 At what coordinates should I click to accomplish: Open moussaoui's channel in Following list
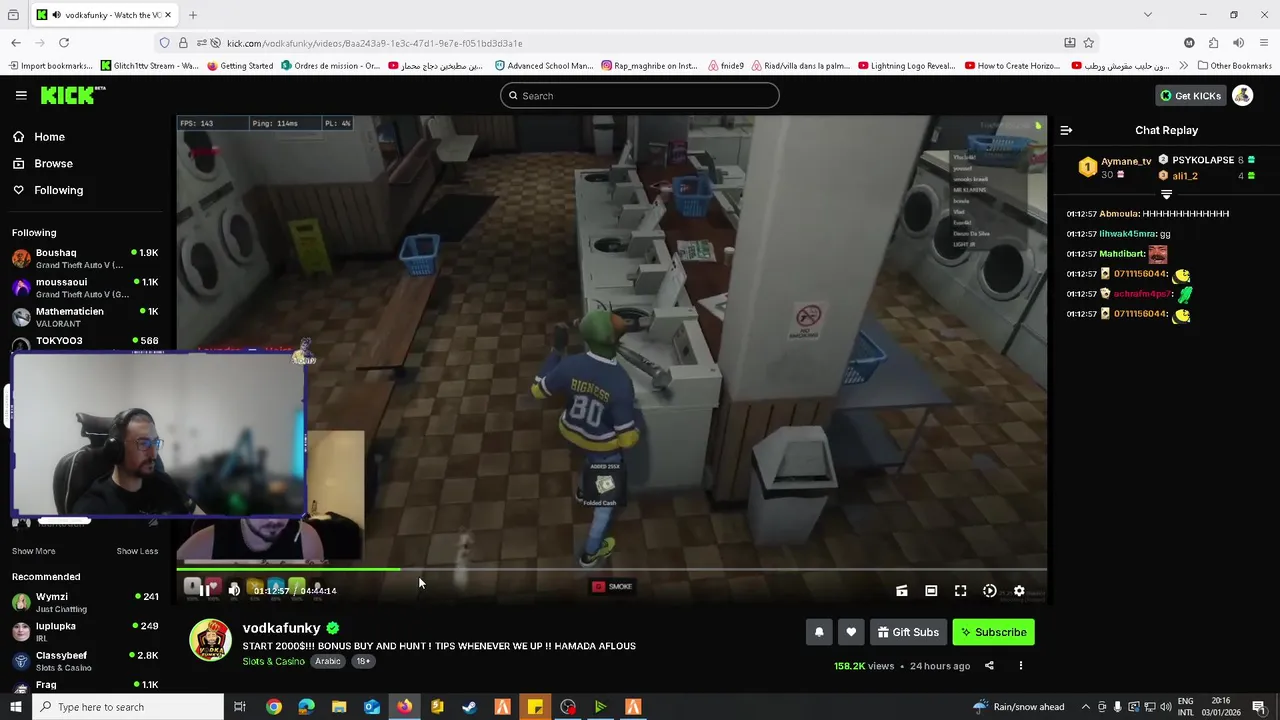pyautogui.click(x=85, y=287)
